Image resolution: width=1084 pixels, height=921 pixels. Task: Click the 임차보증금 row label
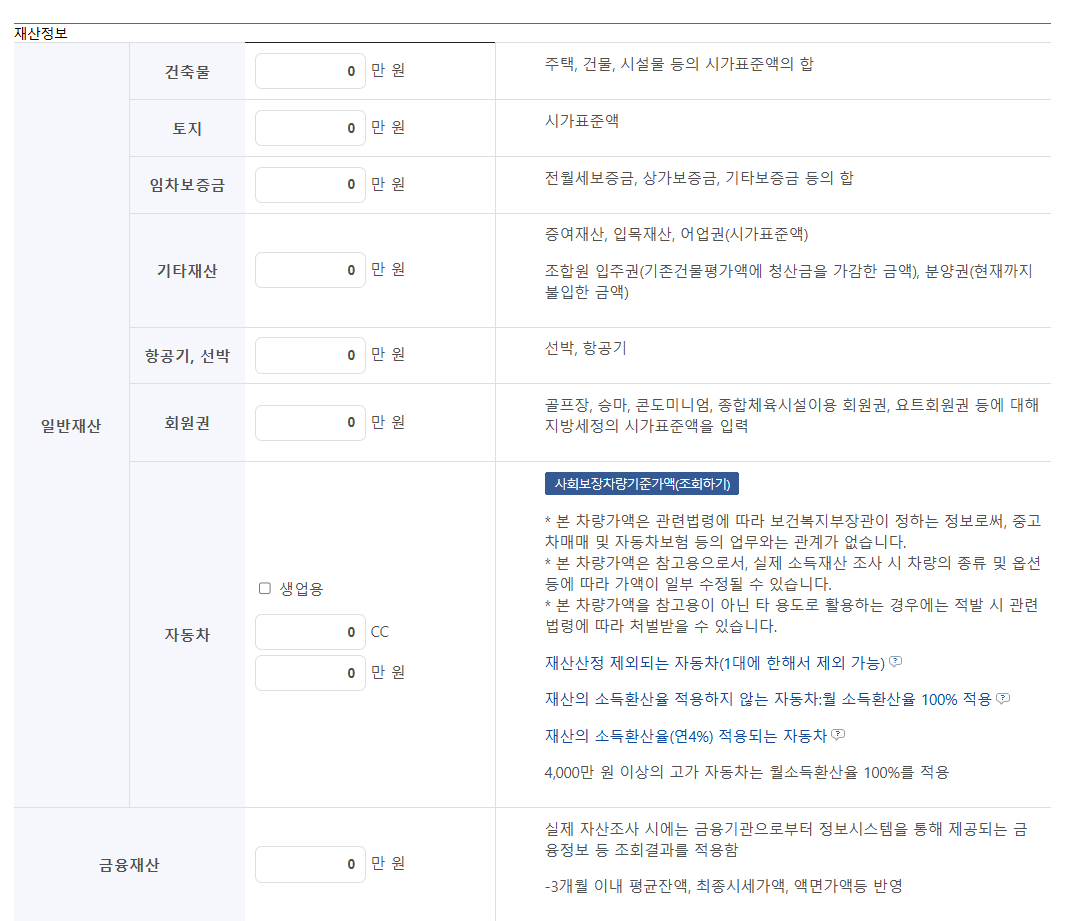coord(187,185)
